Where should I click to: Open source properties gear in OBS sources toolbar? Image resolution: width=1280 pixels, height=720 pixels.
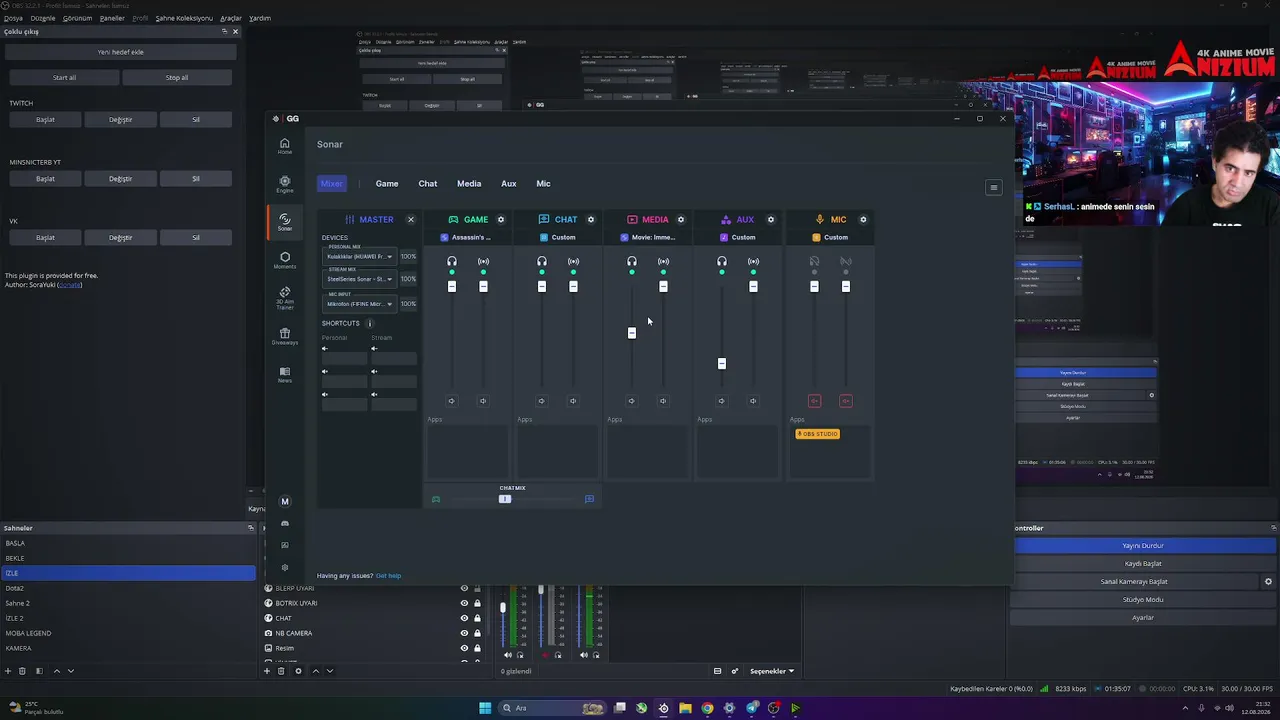click(298, 671)
